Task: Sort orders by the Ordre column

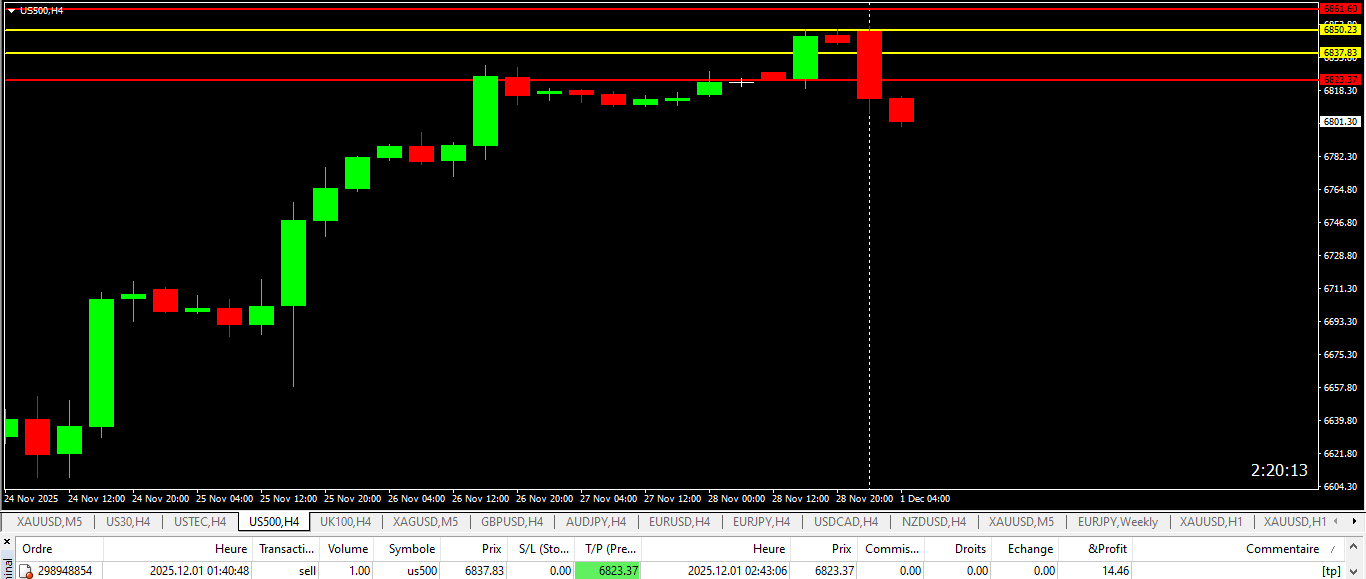Action: coord(58,549)
